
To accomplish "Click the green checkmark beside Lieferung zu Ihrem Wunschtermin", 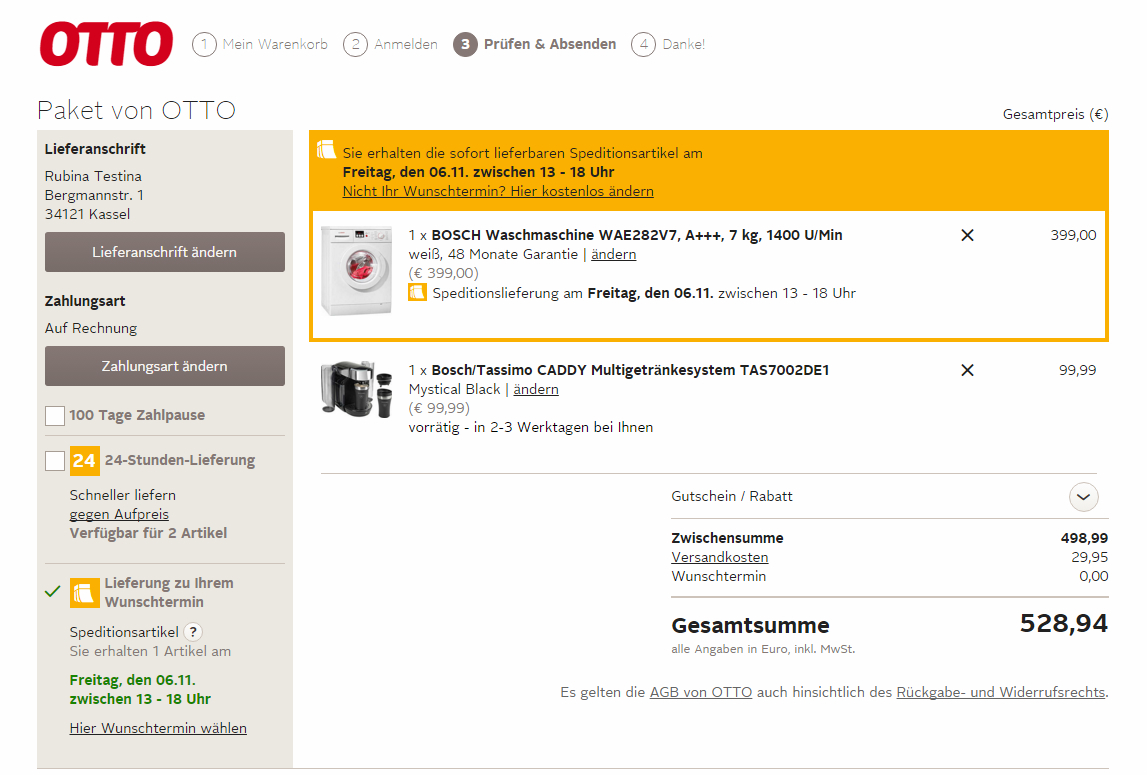I will [x=53, y=591].
